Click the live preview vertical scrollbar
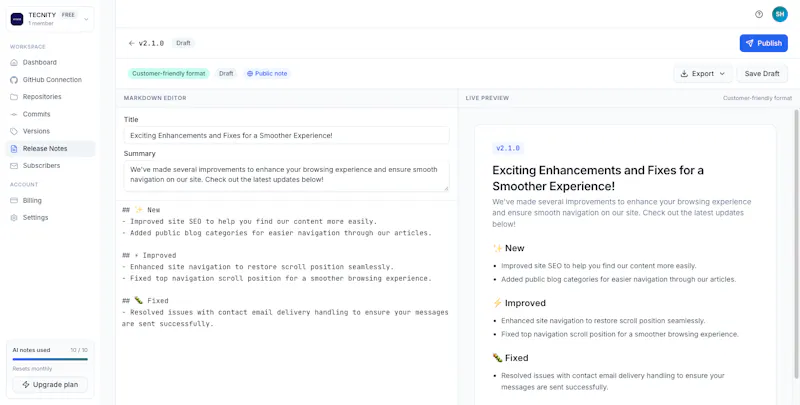The height and width of the screenshot is (405, 800). (x=796, y=244)
